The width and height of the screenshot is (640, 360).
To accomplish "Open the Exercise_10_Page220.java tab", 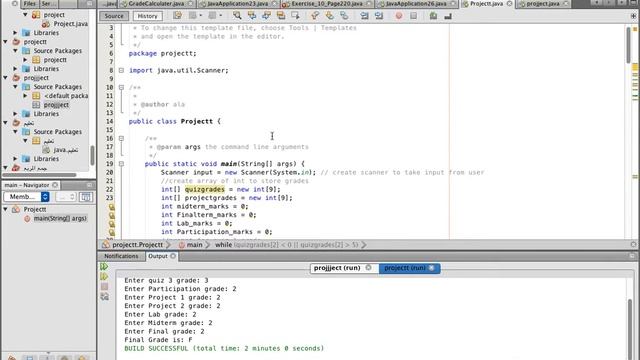I will [327, 4].
